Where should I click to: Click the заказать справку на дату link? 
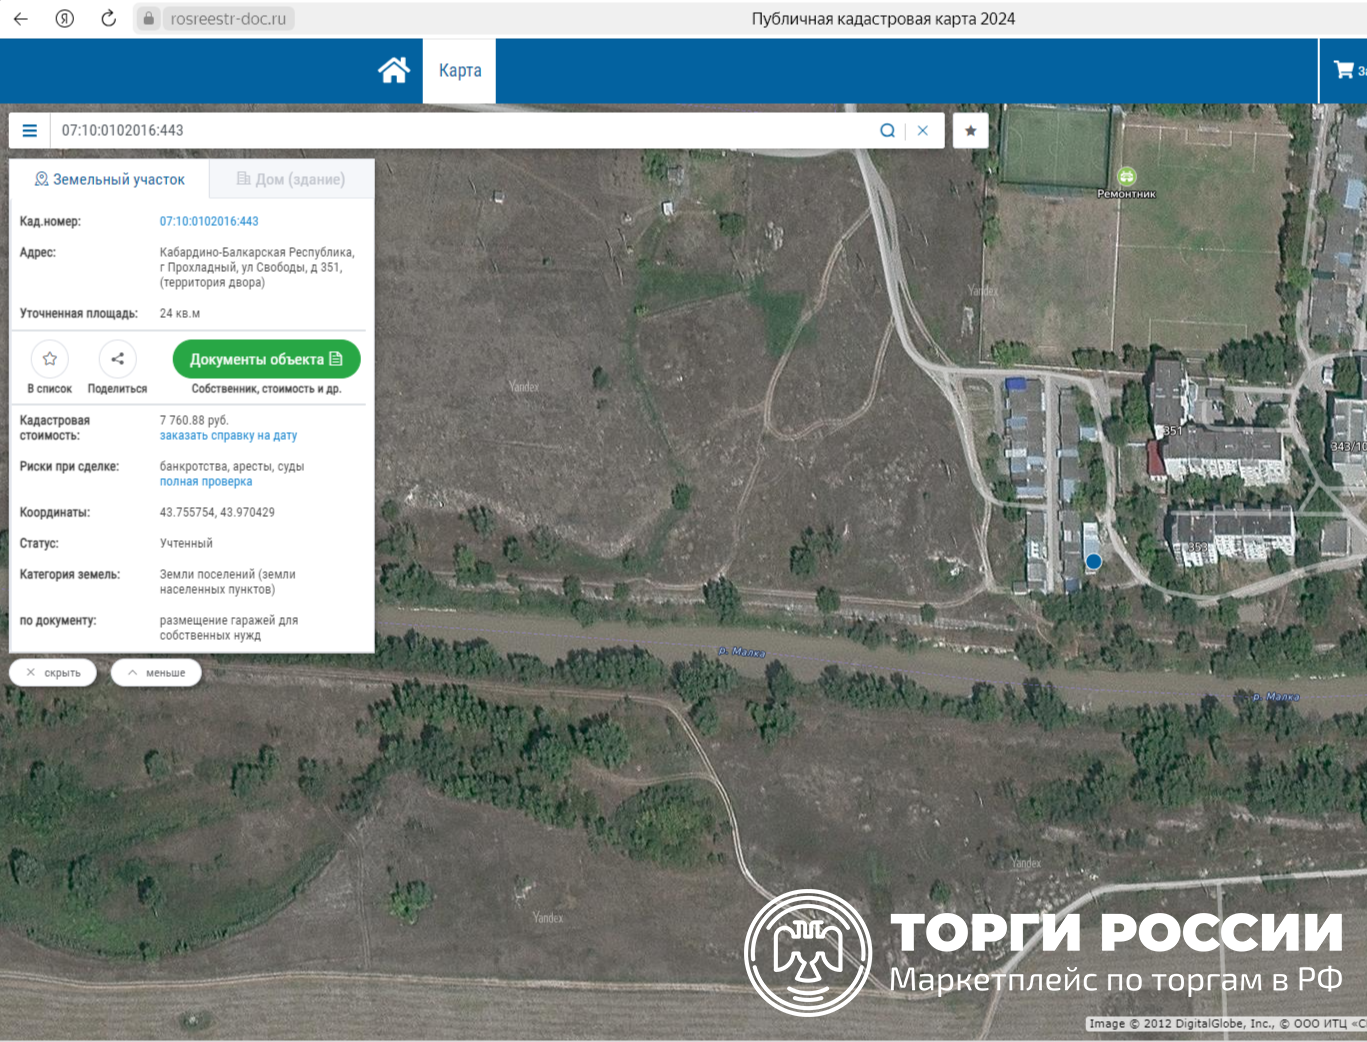(228, 436)
